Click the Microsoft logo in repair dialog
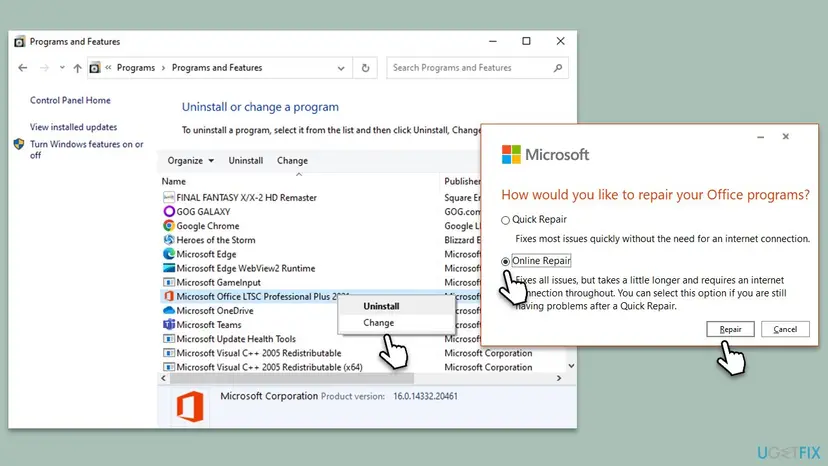 511,155
